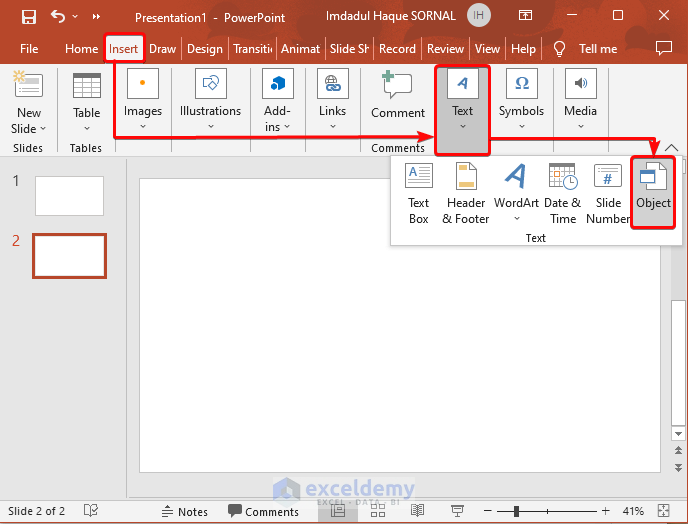
Task: Insert a new Comment
Action: click(x=398, y=95)
